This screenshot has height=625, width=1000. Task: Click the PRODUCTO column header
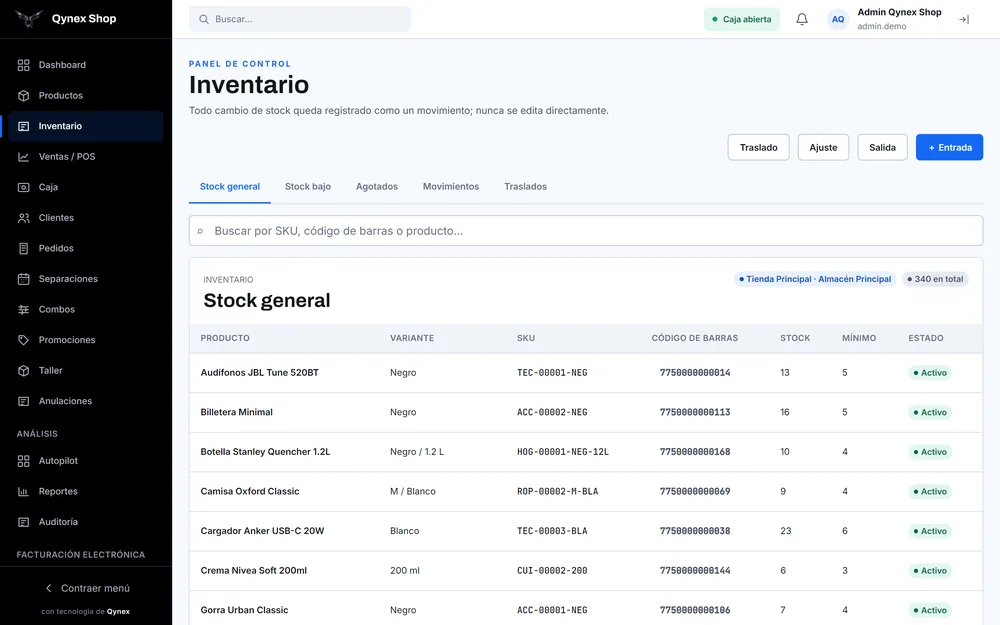click(225, 338)
